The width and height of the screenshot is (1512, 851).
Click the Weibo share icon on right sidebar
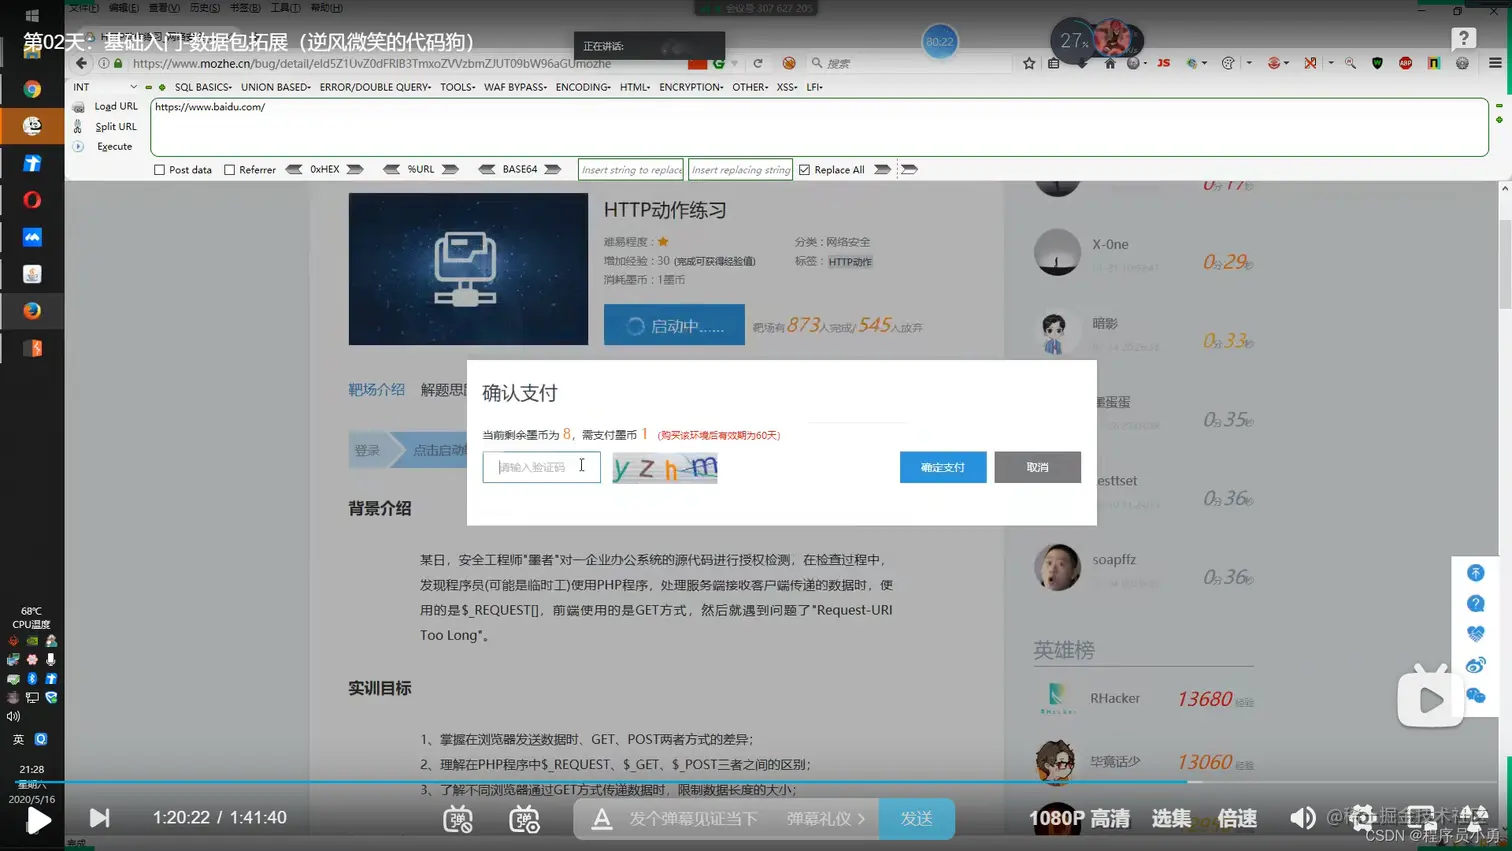coord(1476,665)
